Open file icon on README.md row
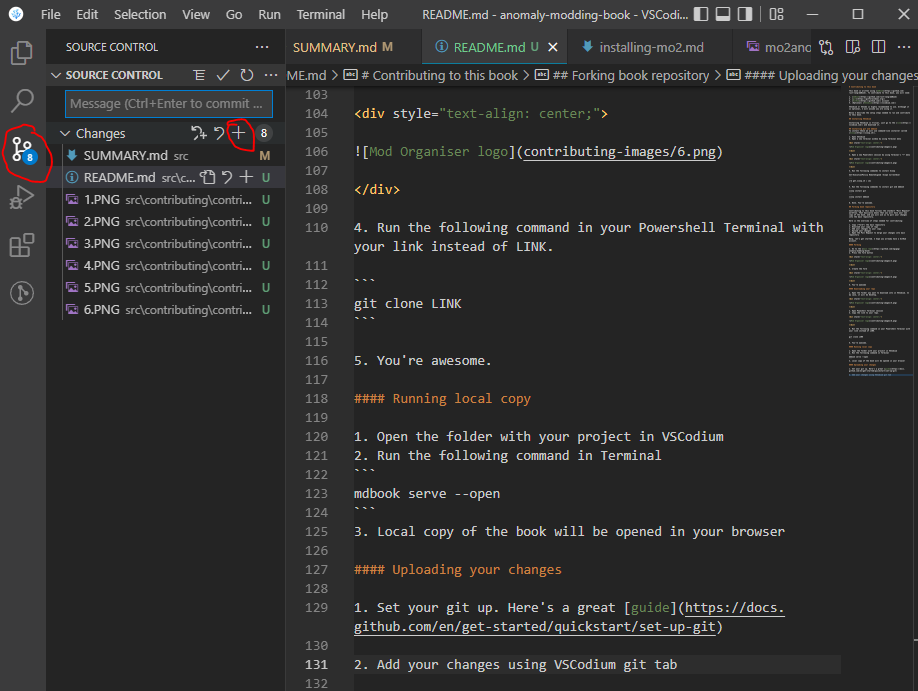This screenshot has height=691, width=918. click(x=207, y=177)
